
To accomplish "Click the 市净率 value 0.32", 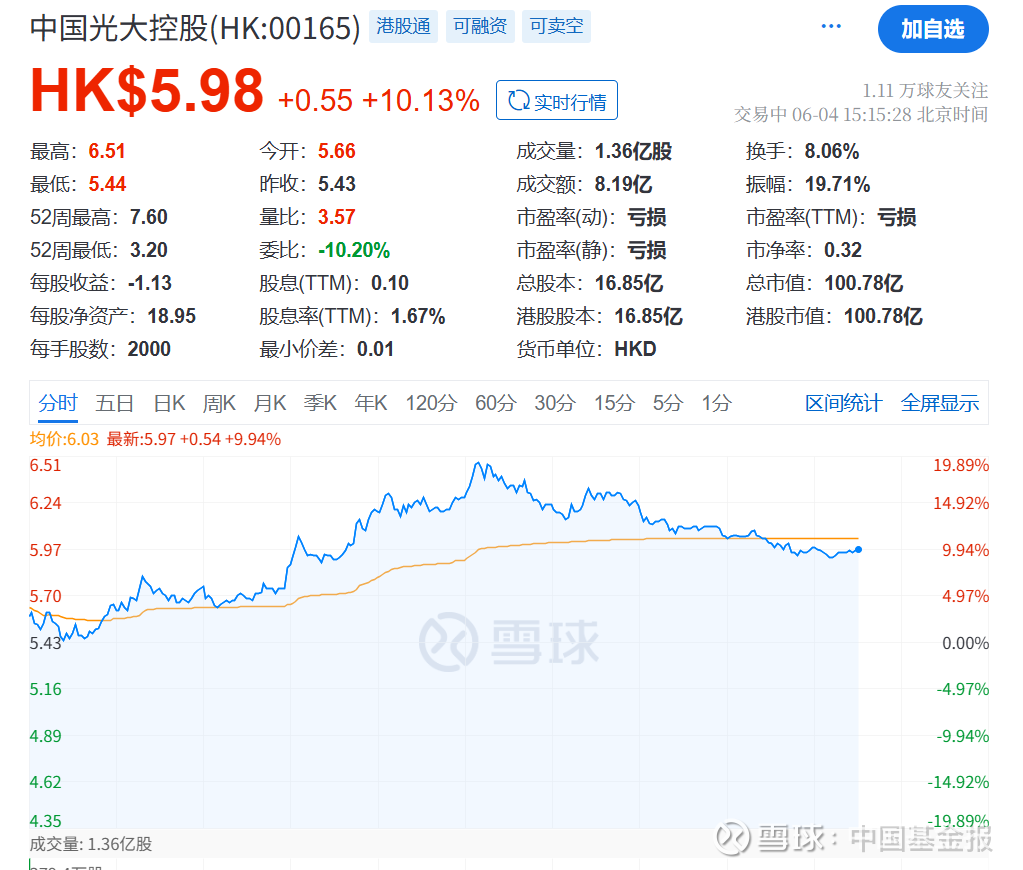I will (843, 250).
